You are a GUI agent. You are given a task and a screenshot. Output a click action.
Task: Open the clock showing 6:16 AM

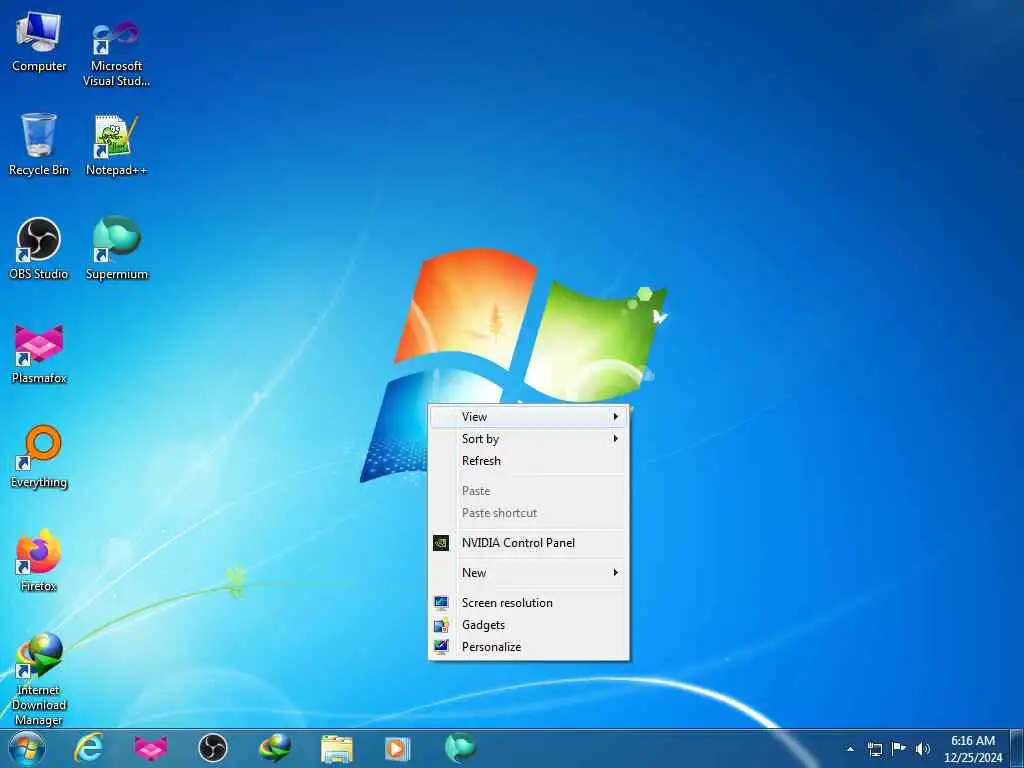[973, 748]
